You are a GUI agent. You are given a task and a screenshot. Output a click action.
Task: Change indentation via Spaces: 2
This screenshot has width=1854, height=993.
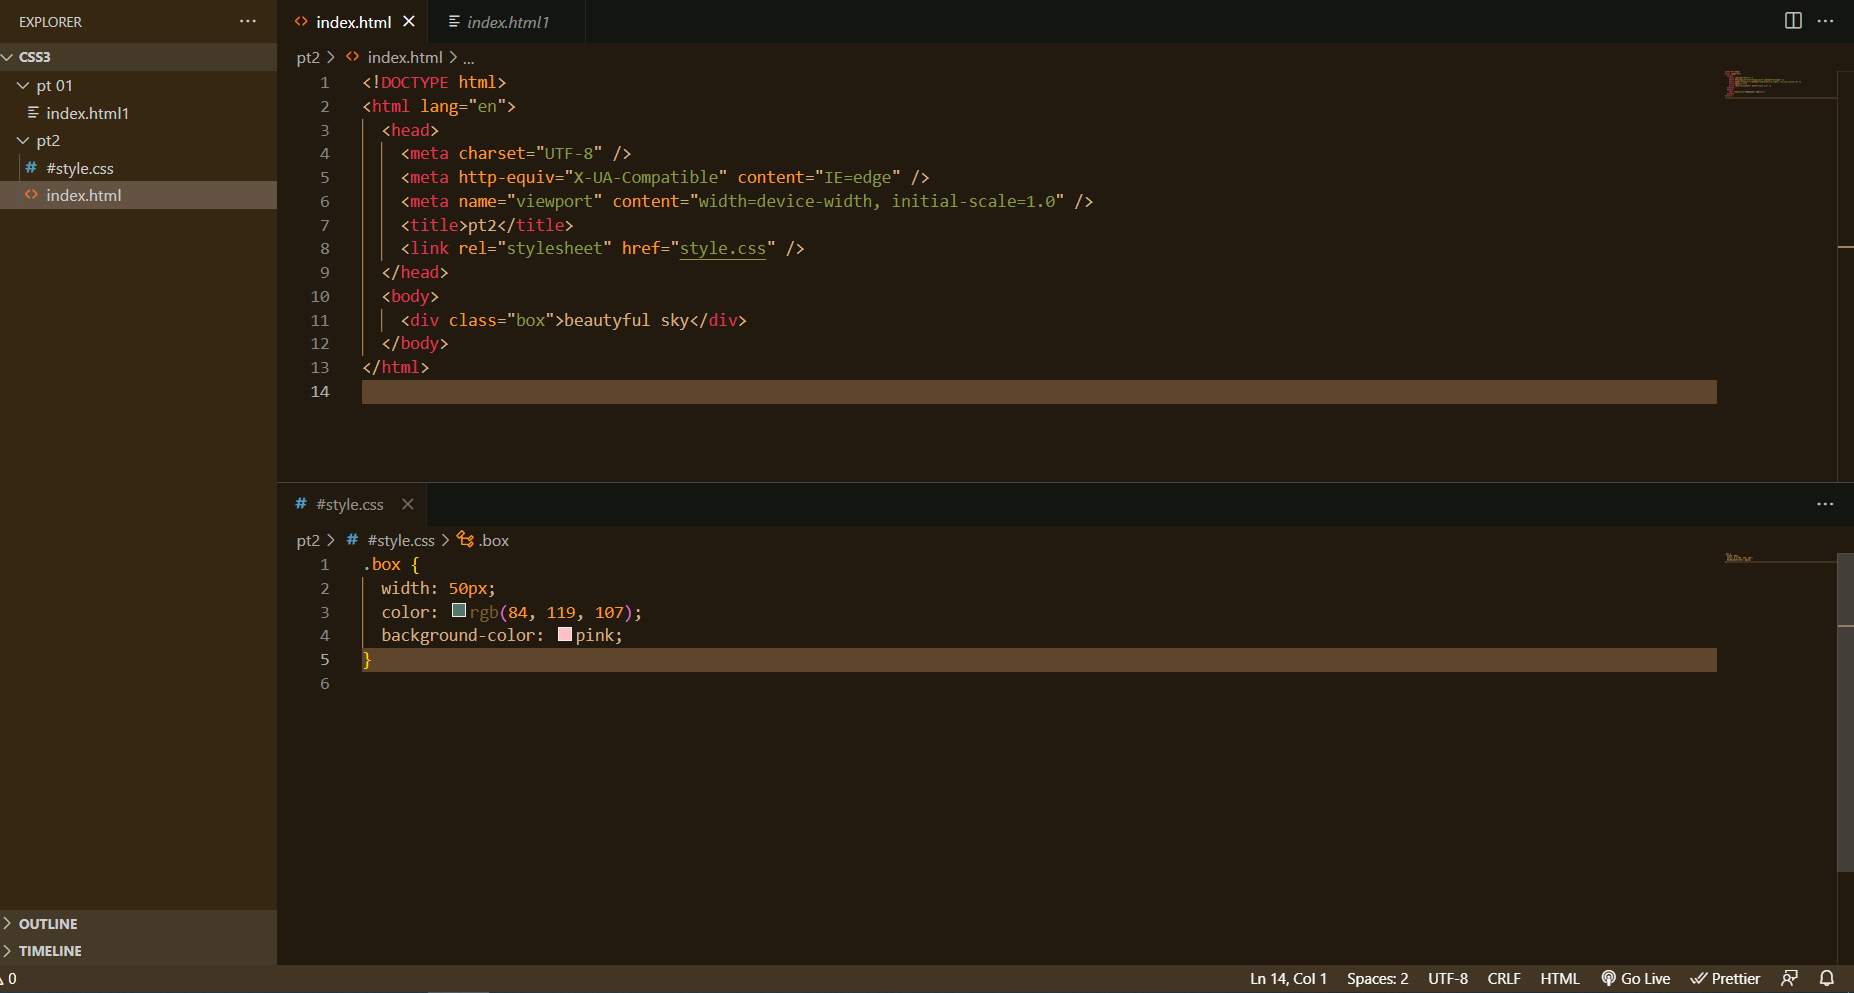point(1377,978)
